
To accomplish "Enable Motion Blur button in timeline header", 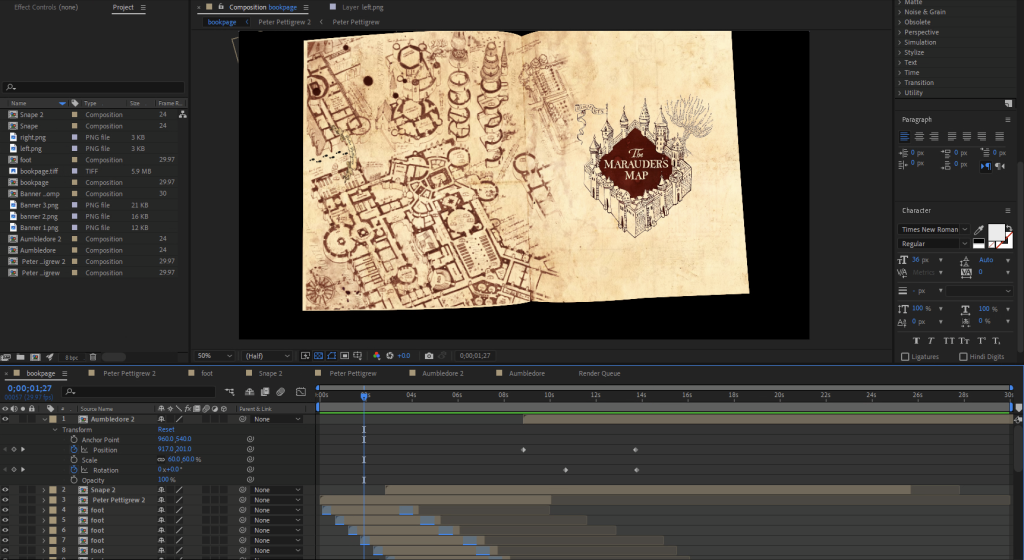I will tap(280, 392).
